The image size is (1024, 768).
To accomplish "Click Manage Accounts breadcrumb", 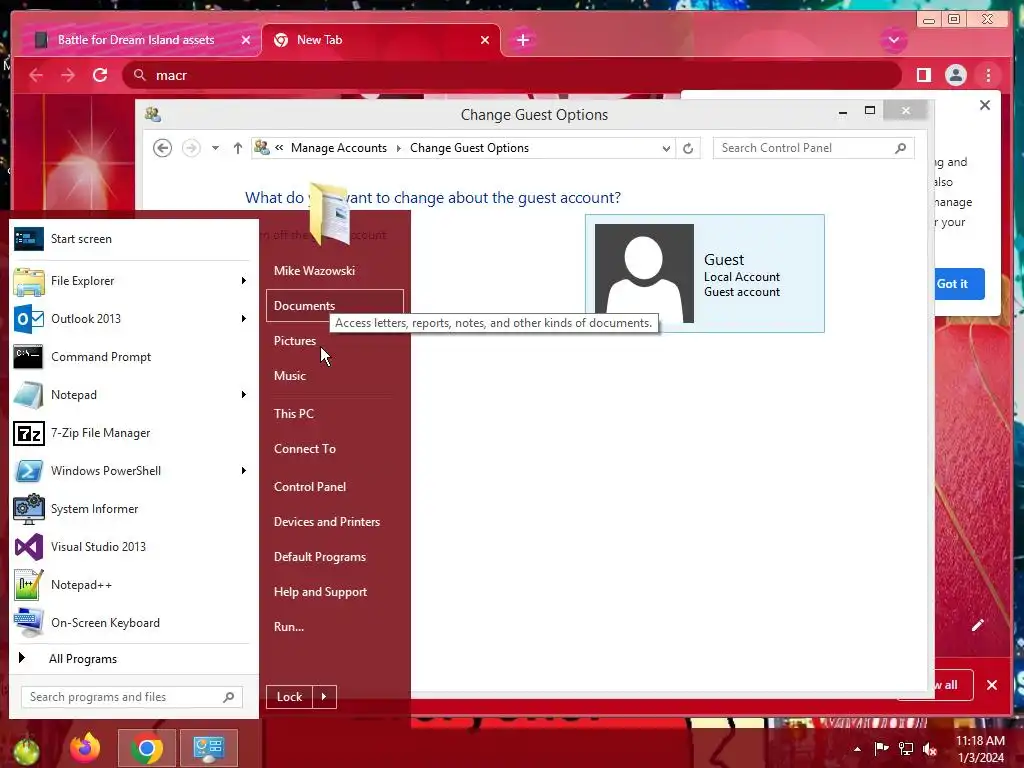I will pyautogui.click(x=339, y=148).
